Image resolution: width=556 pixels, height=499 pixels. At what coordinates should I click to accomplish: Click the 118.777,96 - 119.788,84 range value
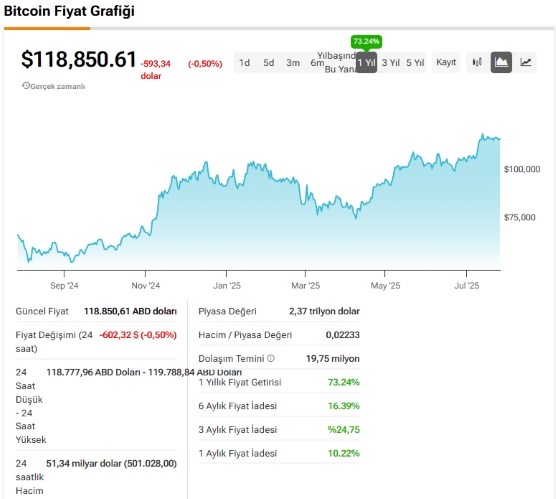click(144, 372)
